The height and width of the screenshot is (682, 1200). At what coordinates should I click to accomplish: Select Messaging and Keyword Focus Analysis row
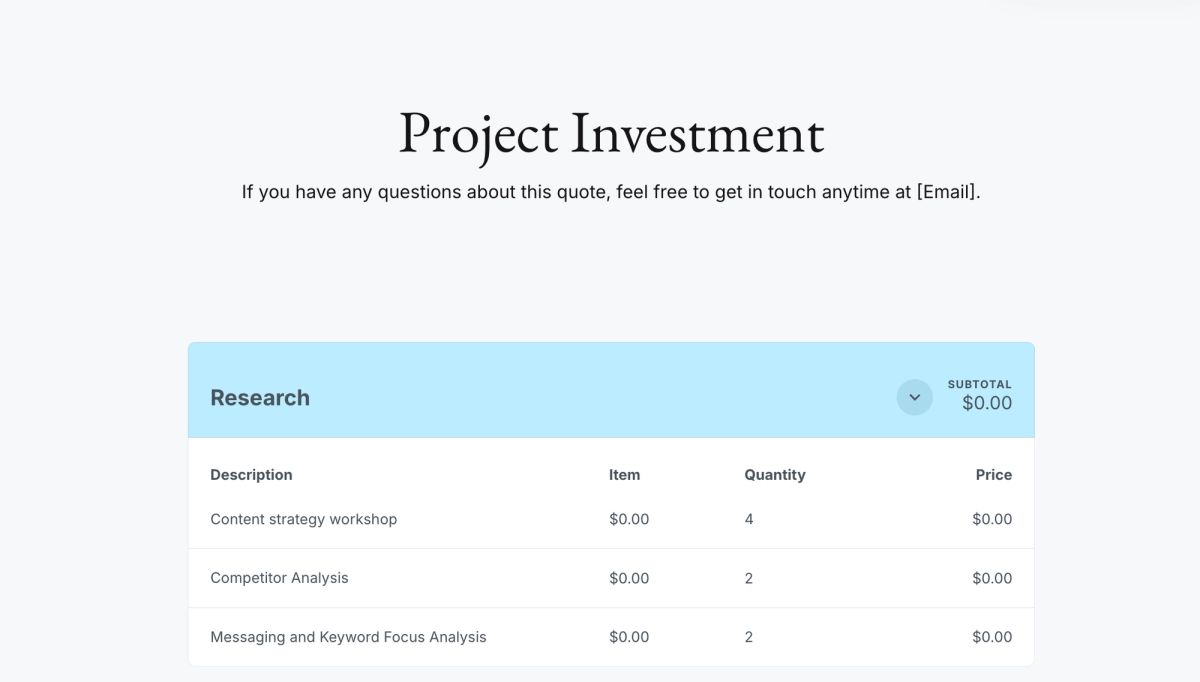point(348,636)
